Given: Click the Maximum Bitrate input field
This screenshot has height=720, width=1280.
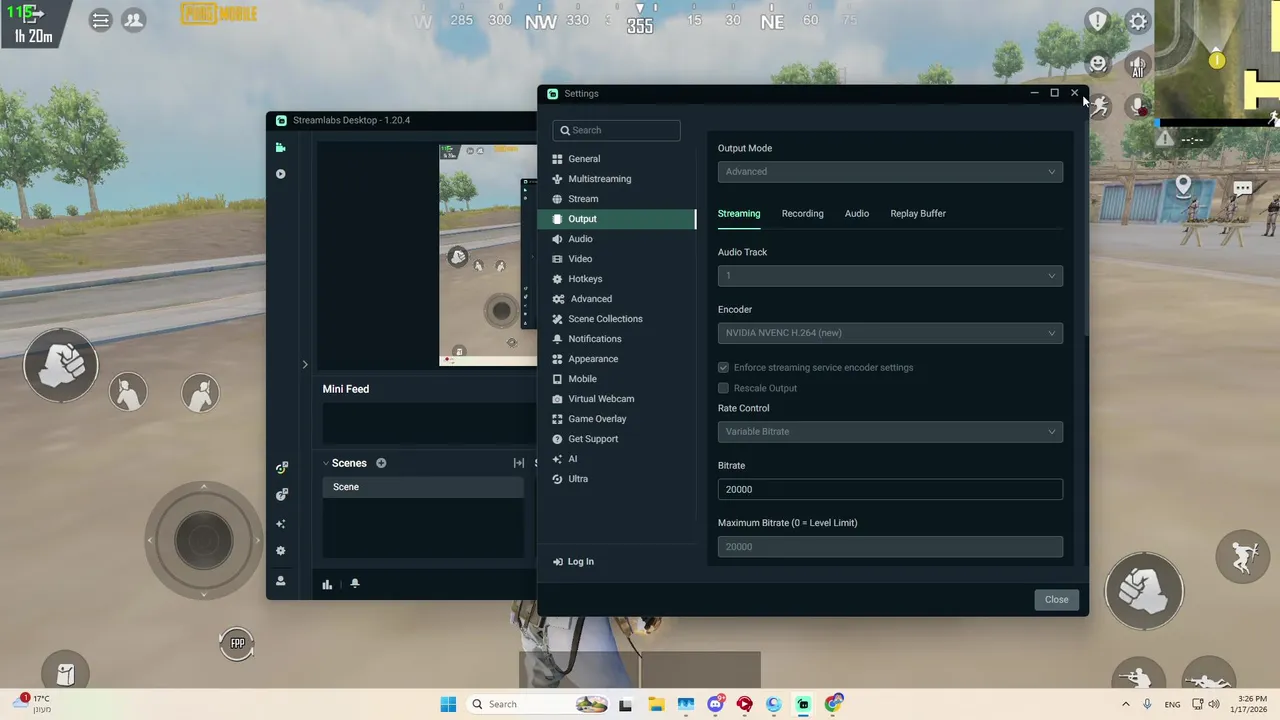Looking at the screenshot, I should click(x=890, y=547).
